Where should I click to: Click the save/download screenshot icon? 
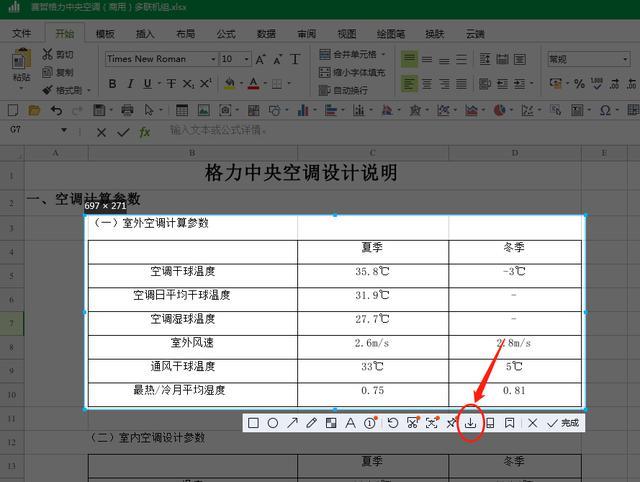click(x=470, y=423)
